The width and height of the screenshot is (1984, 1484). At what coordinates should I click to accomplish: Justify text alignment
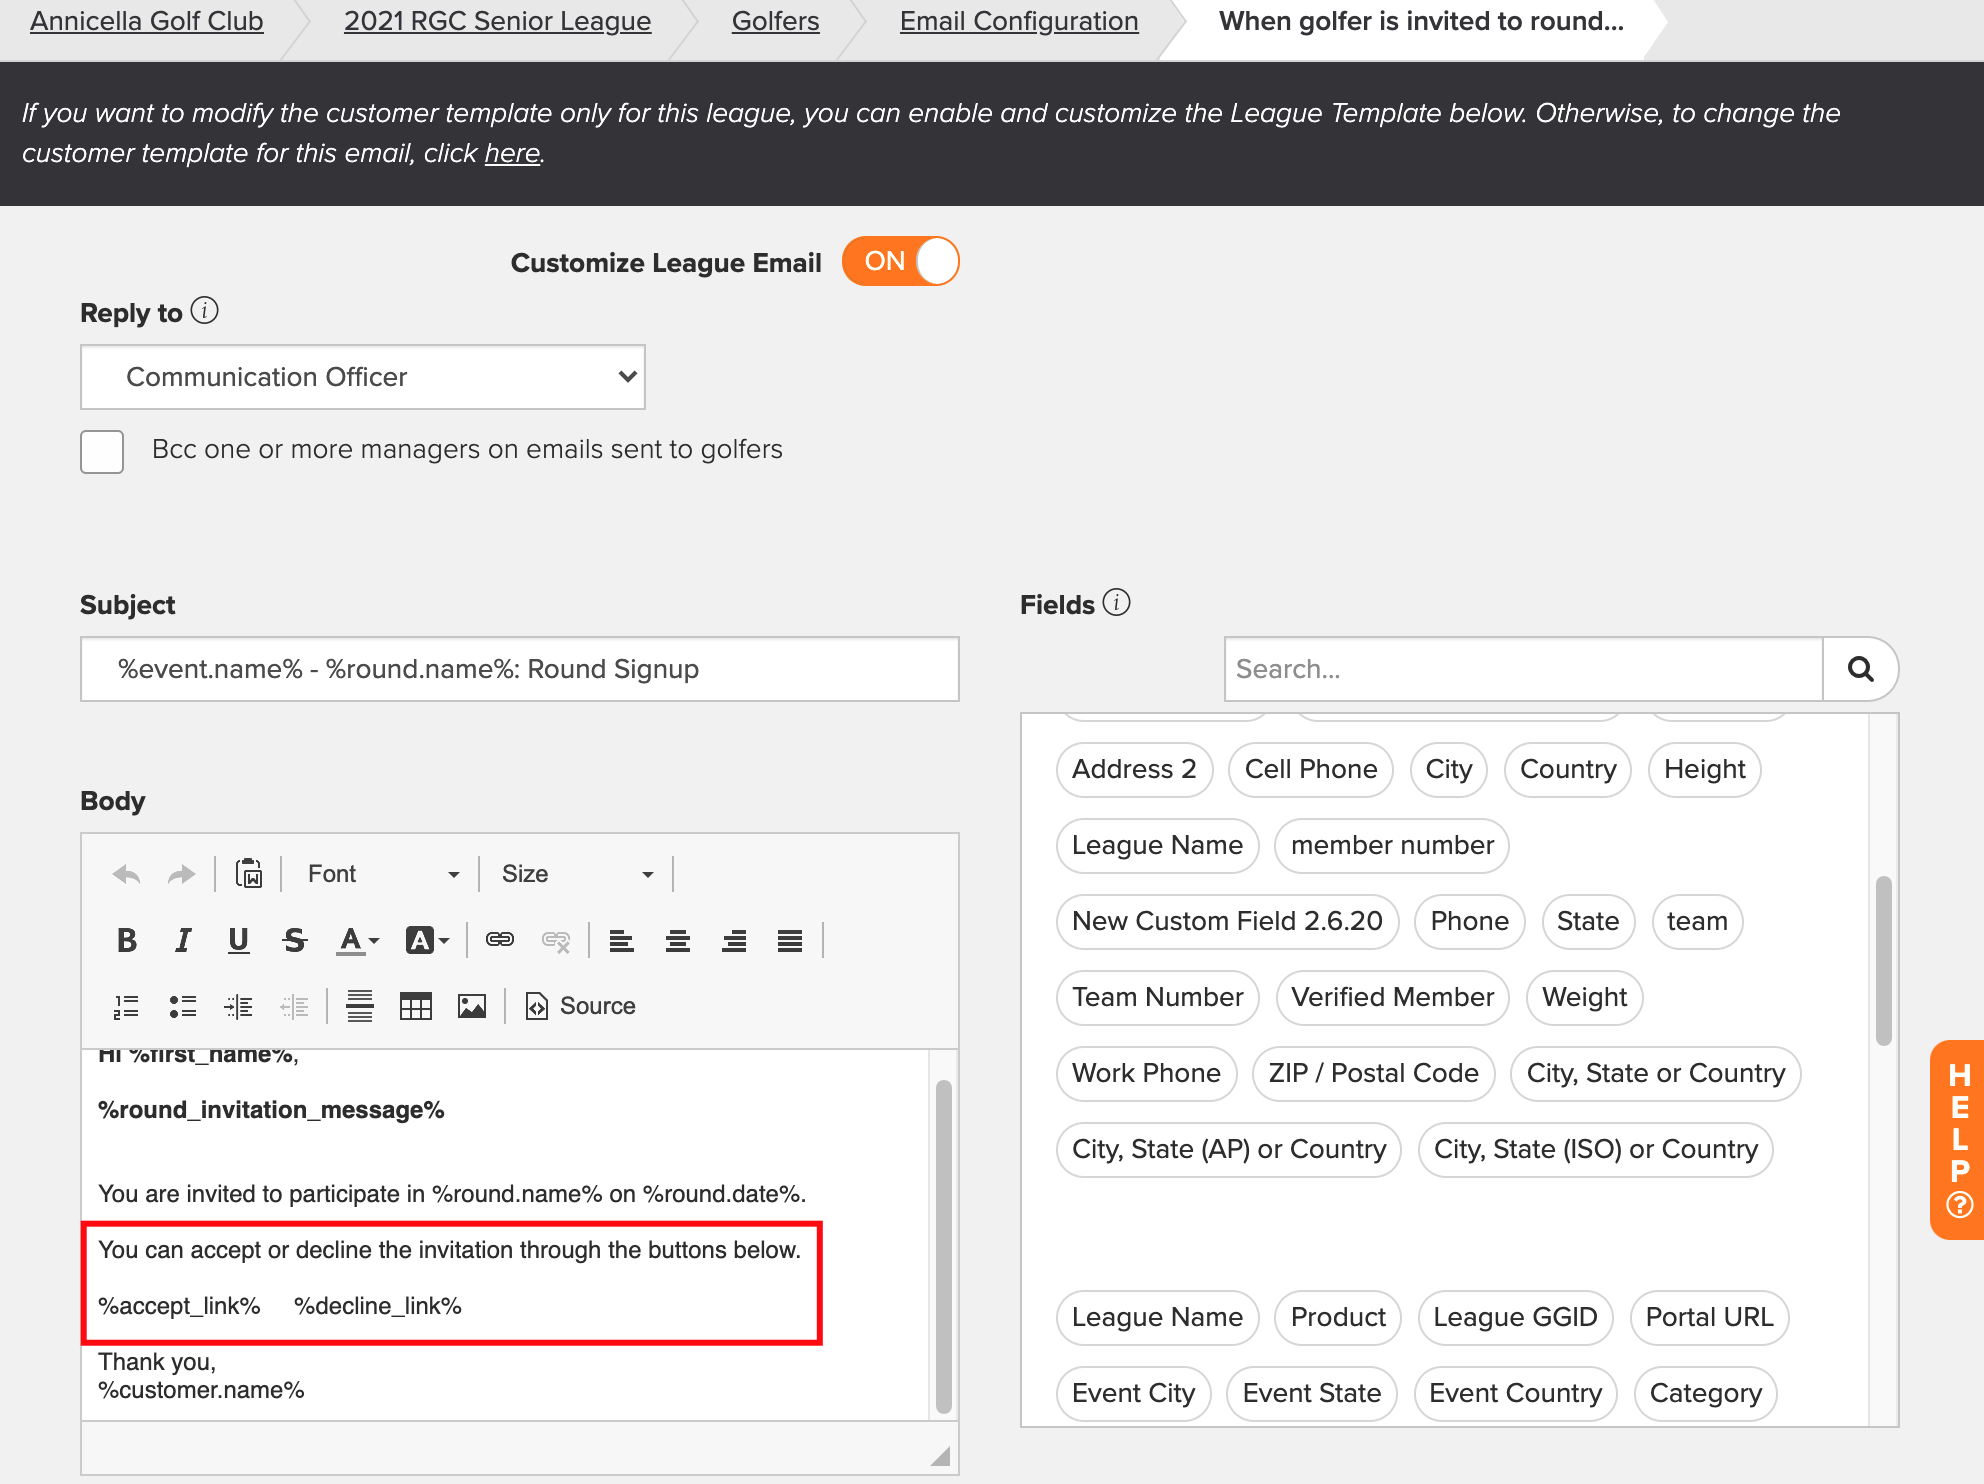pyautogui.click(x=790, y=940)
